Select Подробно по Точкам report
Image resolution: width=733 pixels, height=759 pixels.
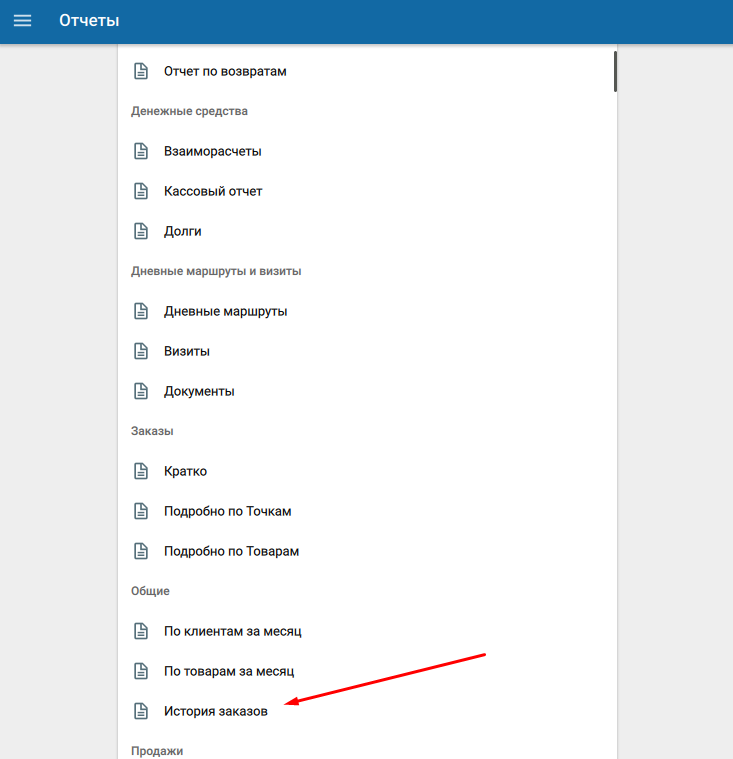(227, 511)
